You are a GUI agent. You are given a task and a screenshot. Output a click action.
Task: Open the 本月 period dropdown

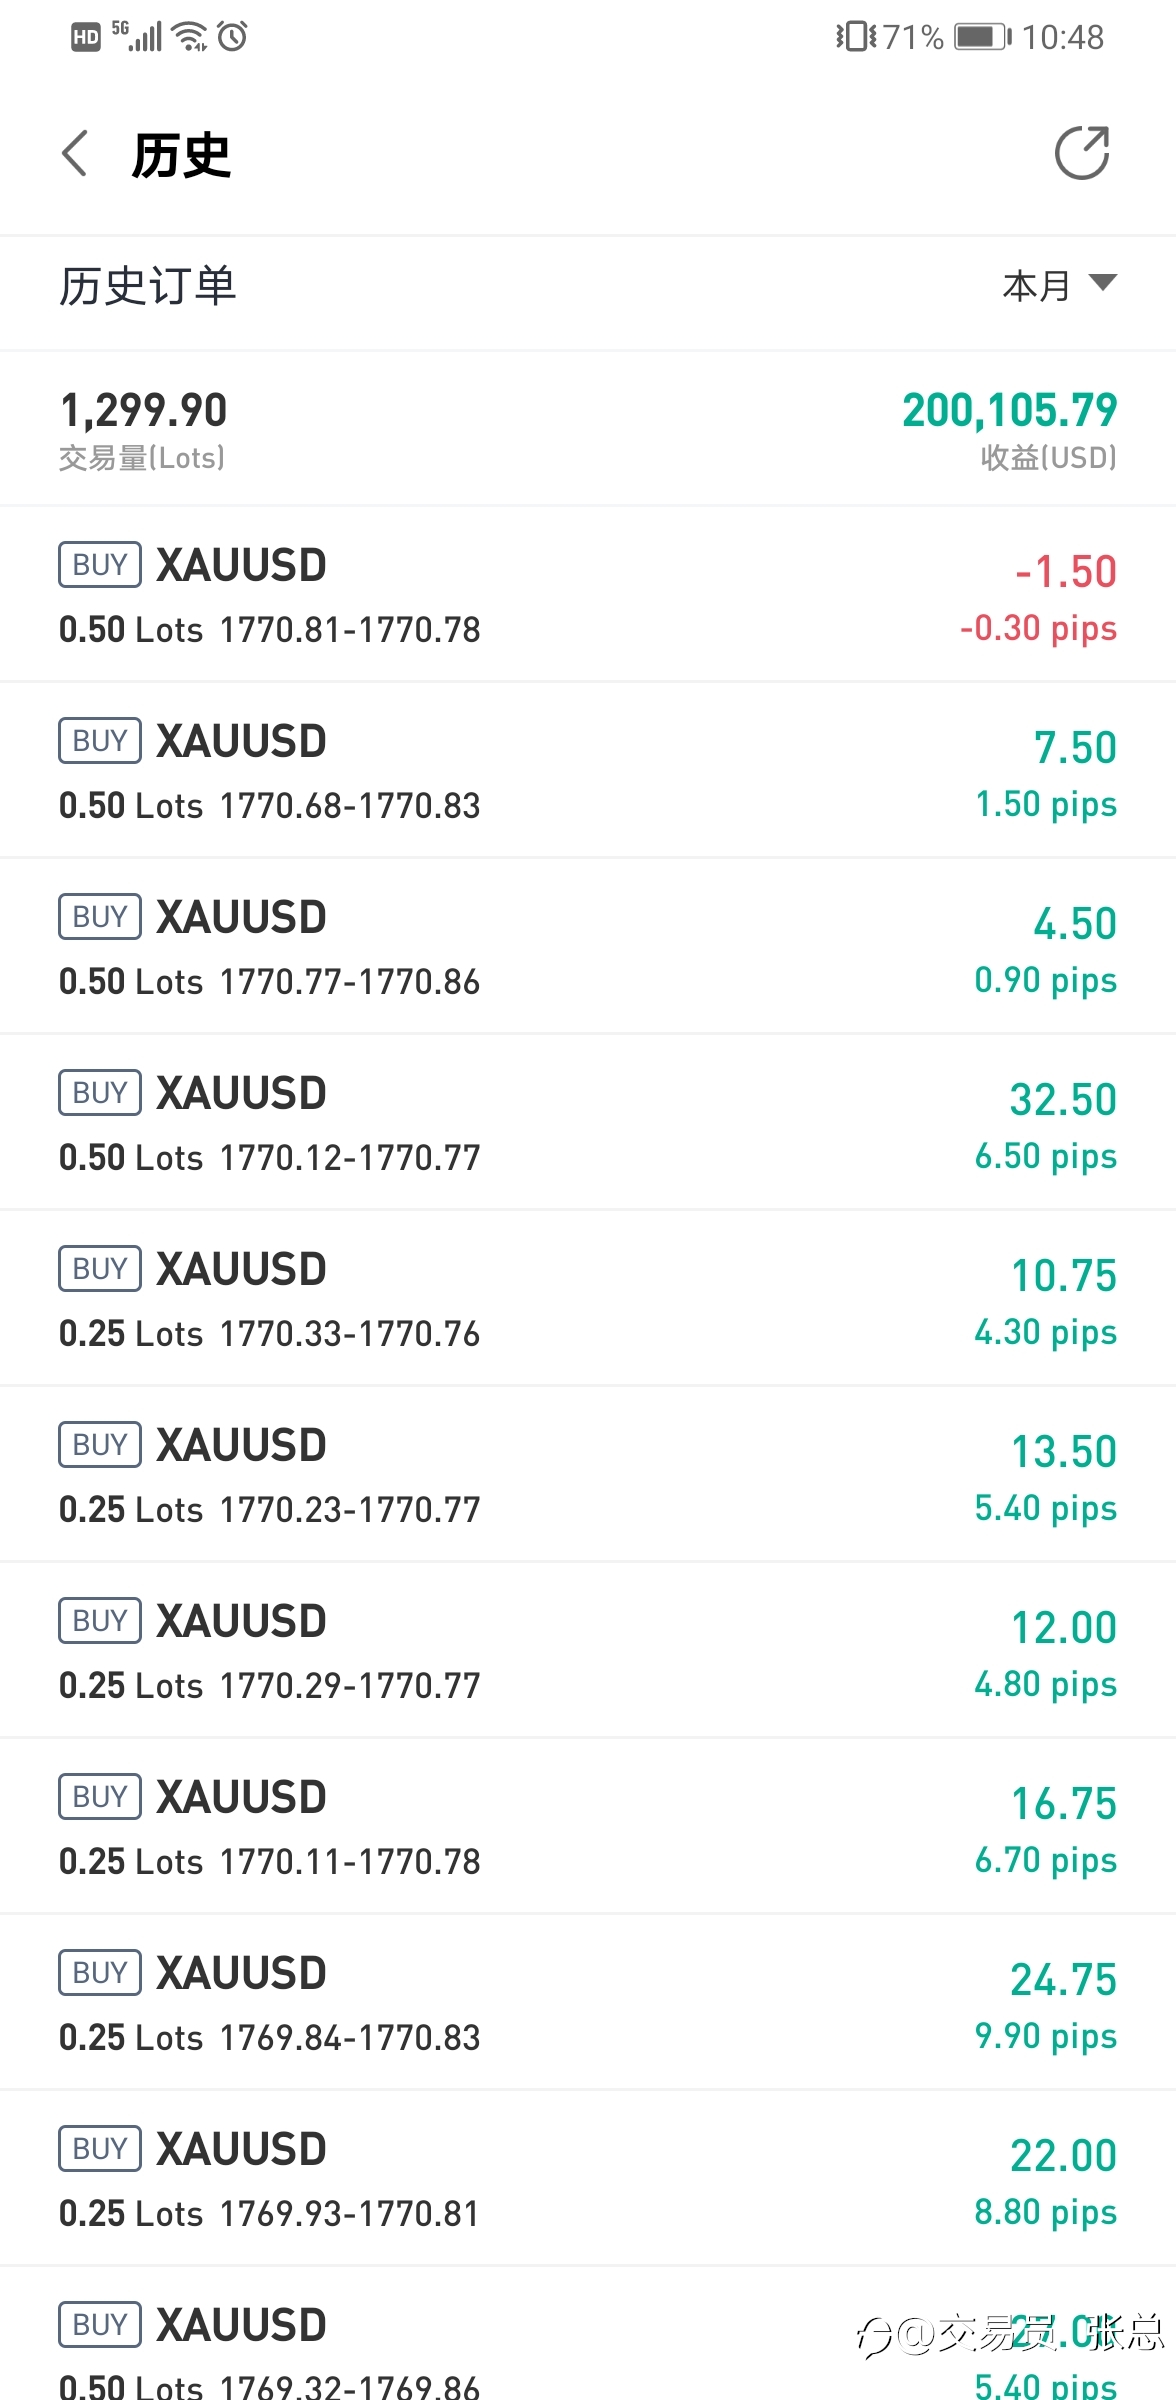coord(1059,286)
